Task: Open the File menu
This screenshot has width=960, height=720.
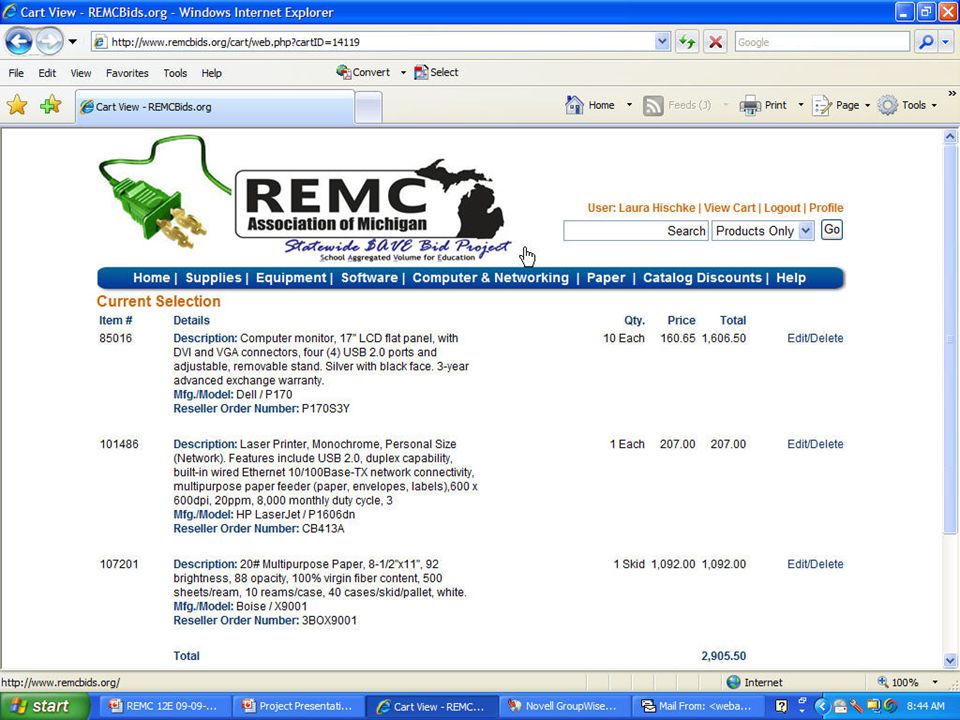Action: coord(16,73)
